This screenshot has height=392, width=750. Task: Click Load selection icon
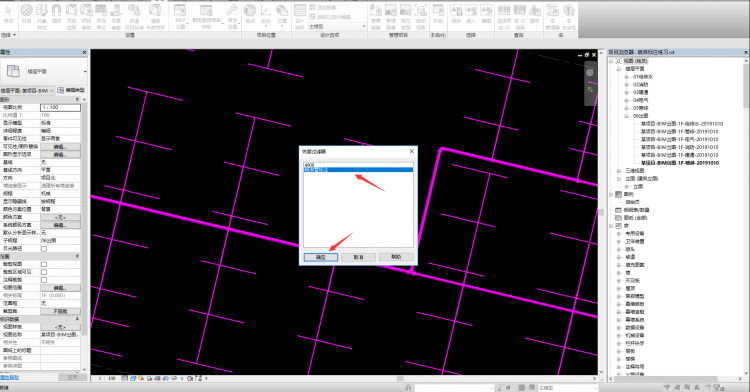point(471,14)
